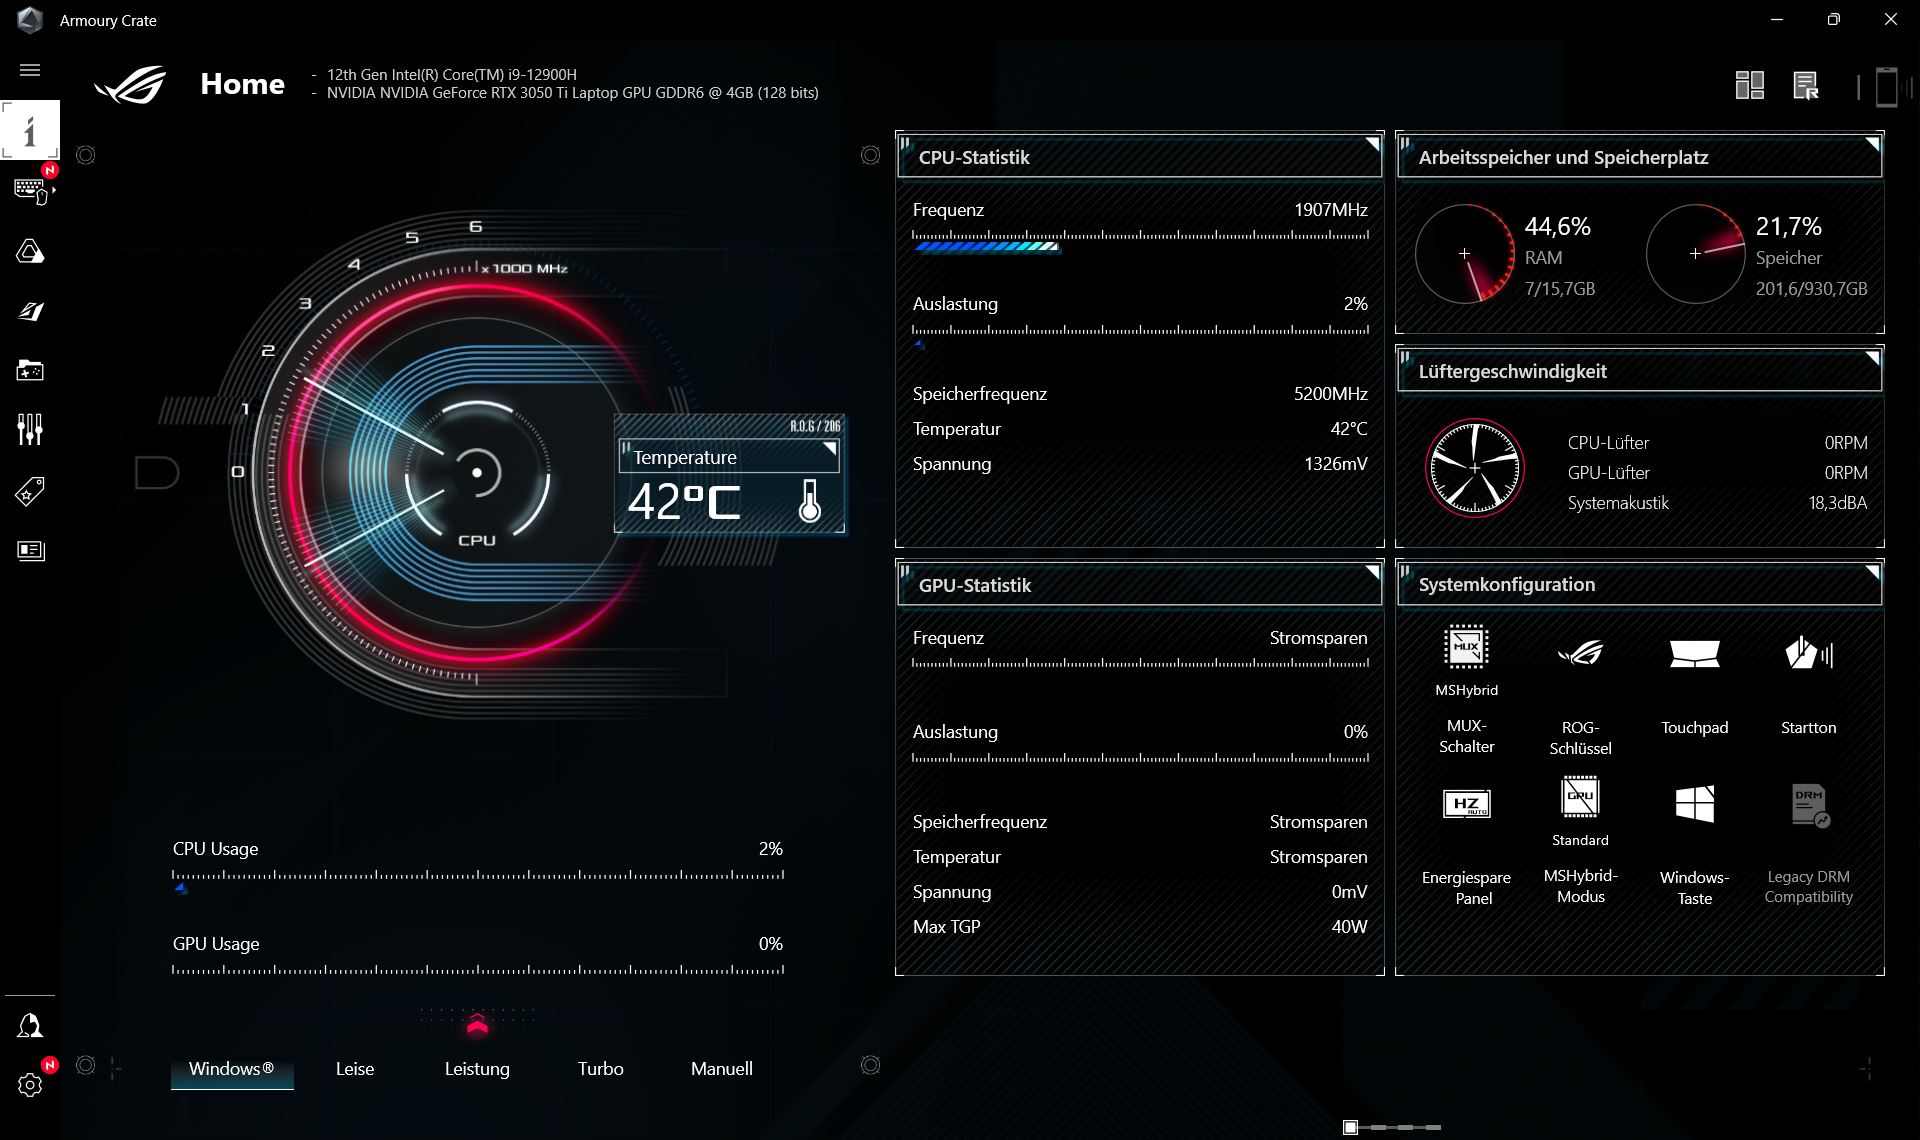Select the Leise mode tab
Viewport: 1920px width, 1140px height.
[x=355, y=1069]
